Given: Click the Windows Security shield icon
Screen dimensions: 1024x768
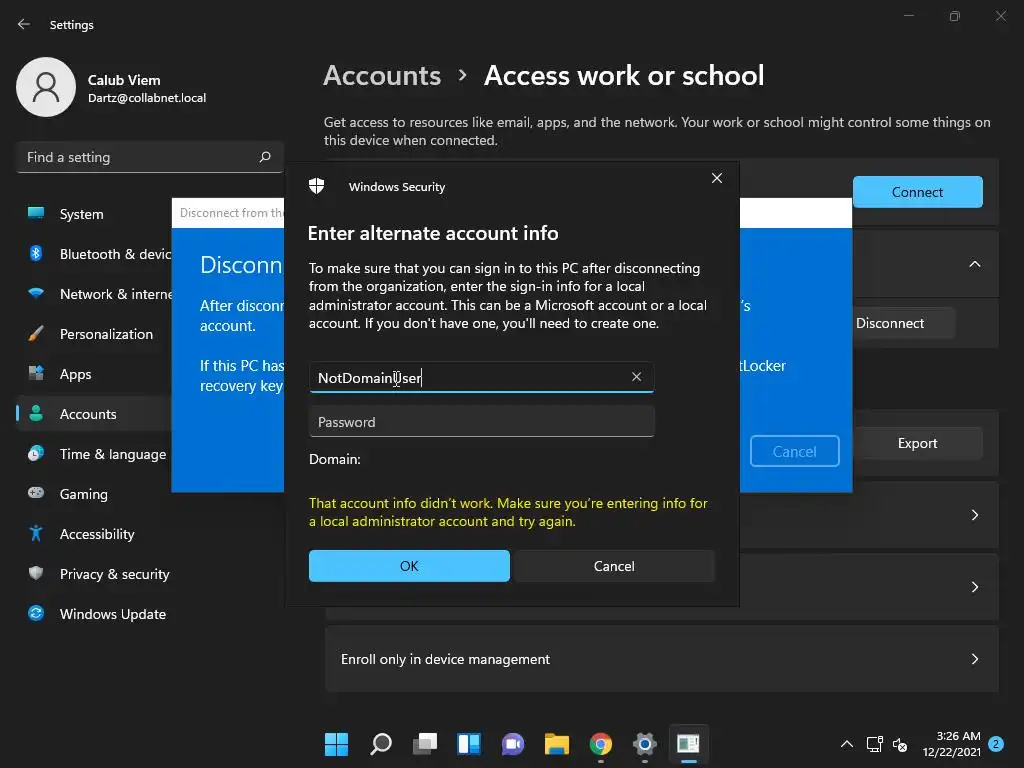Looking at the screenshot, I should 317,186.
